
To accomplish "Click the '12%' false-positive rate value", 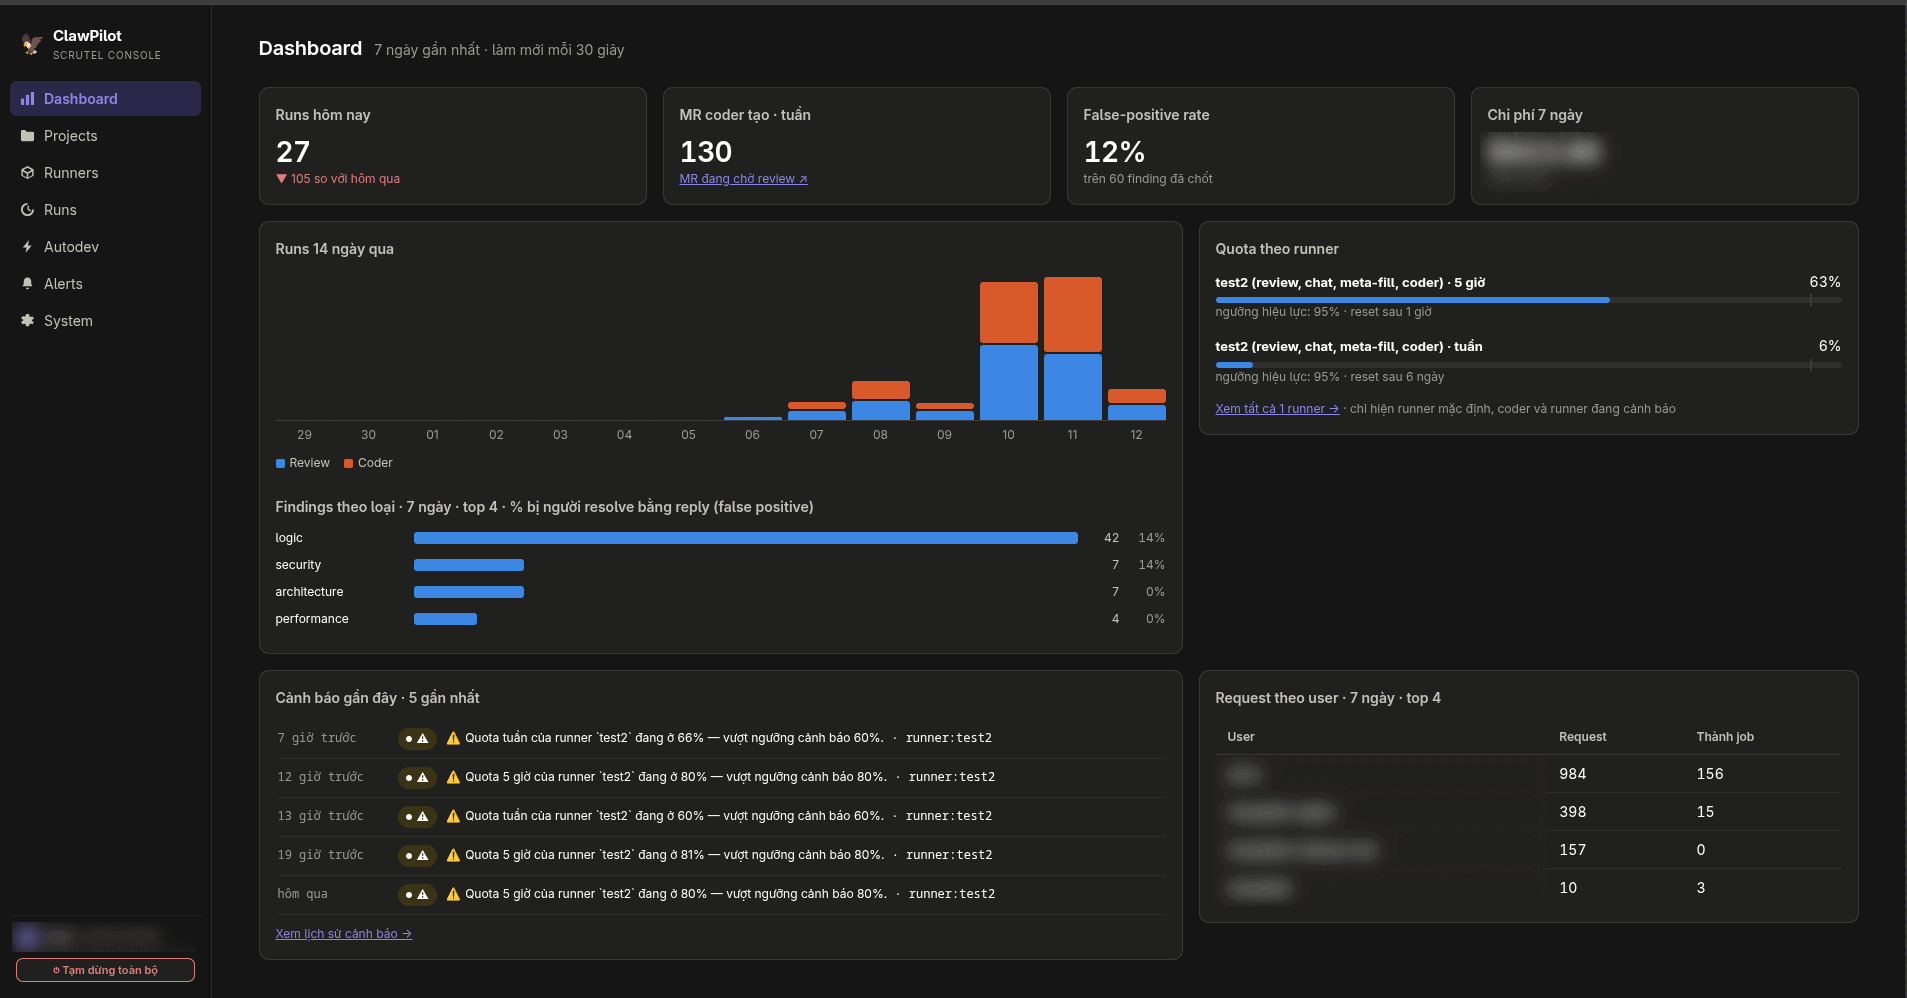I will pyautogui.click(x=1114, y=152).
